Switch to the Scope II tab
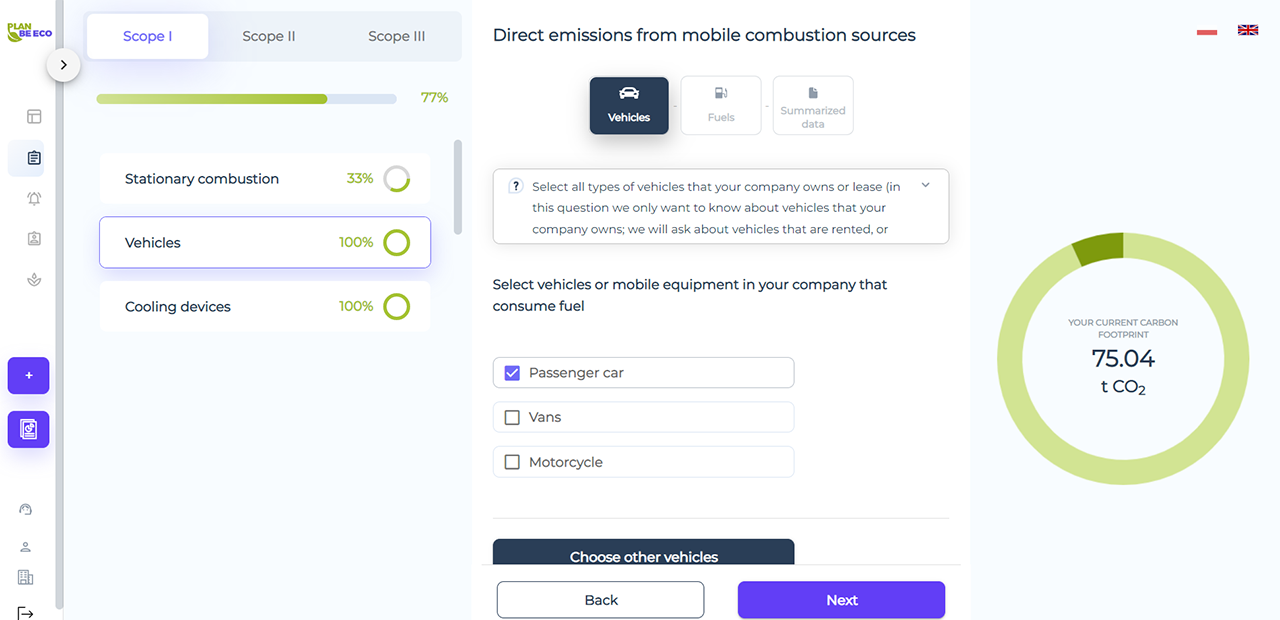 click(269, 36)
